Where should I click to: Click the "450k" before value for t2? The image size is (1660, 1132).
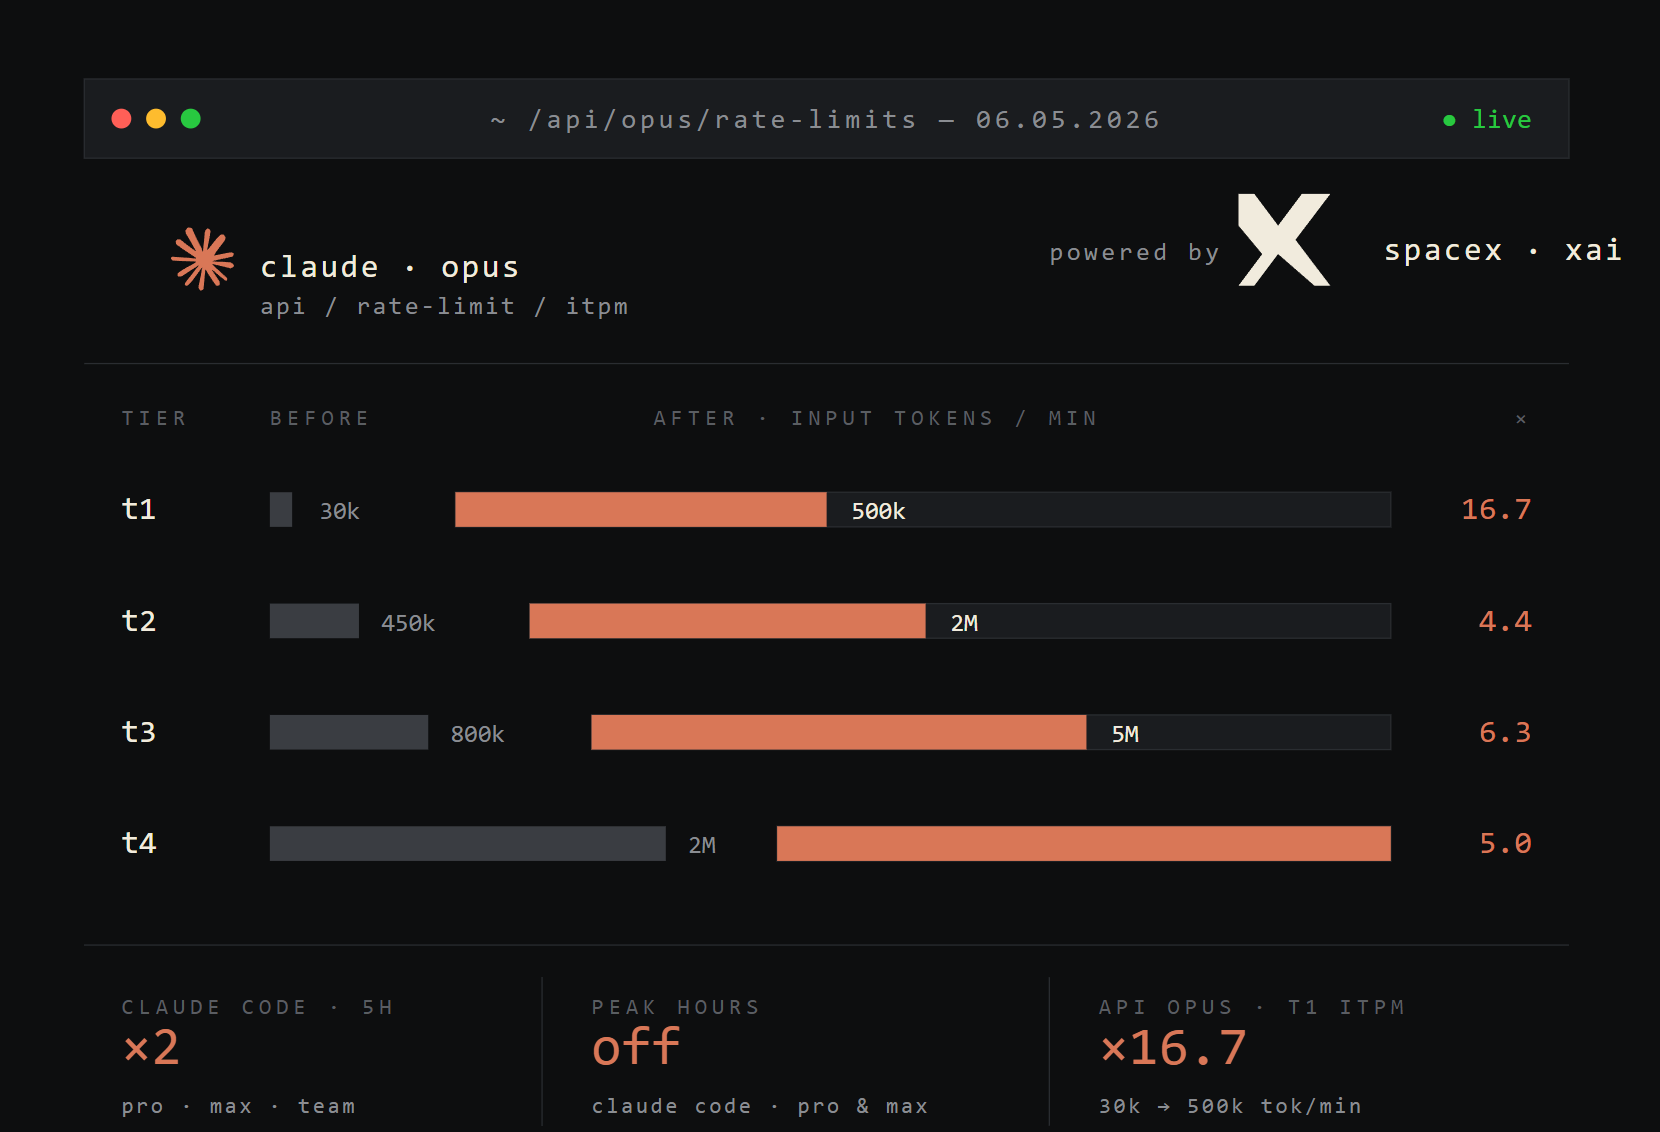(408, 623)
